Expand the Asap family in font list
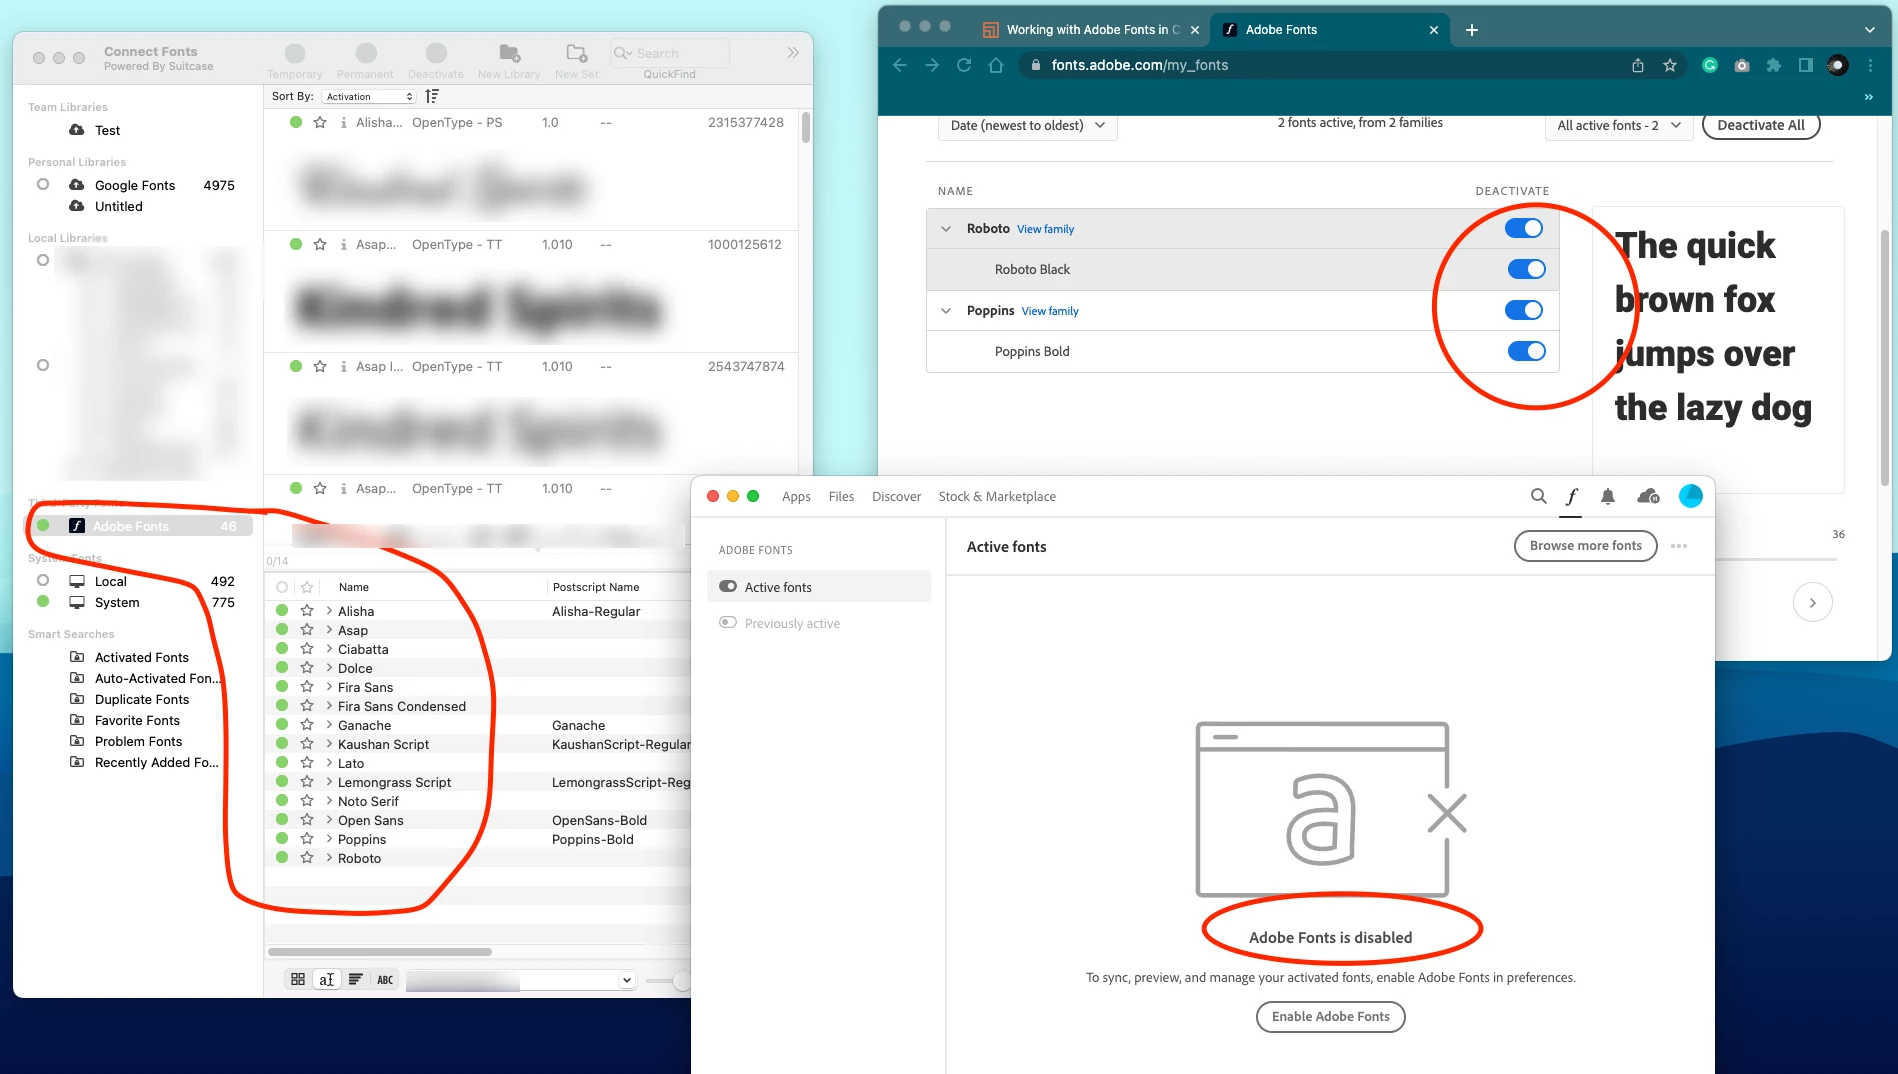The width and height of the screenshot is (1898, 1074). [329, 630]
